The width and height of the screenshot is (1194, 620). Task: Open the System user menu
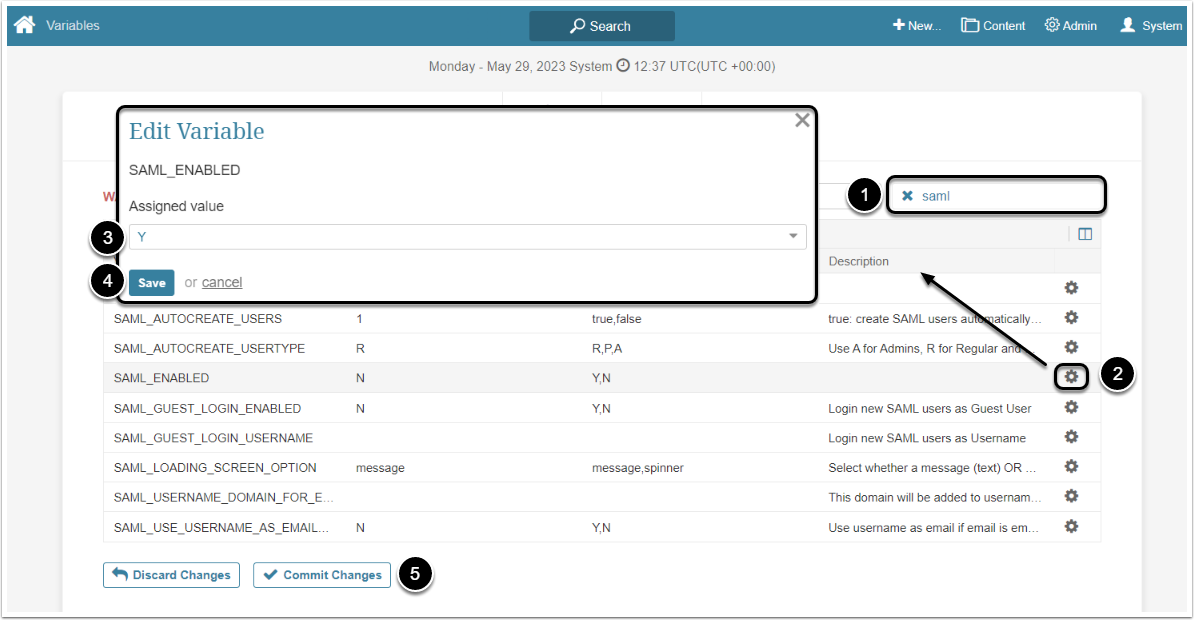tap(1151, 26)
